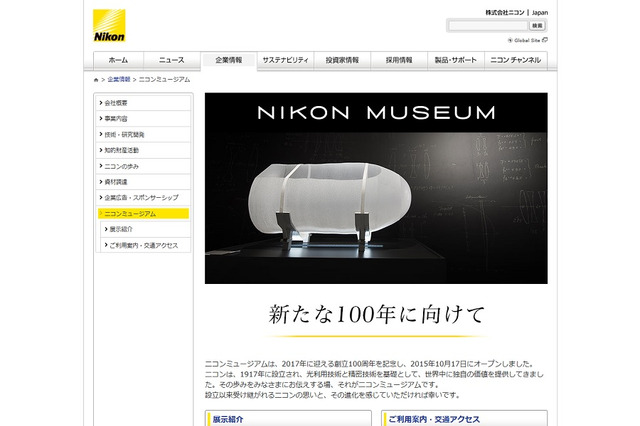The image size is (640, 426).
Task: Click the Nikon logo
Action: (x=109, y=26)
